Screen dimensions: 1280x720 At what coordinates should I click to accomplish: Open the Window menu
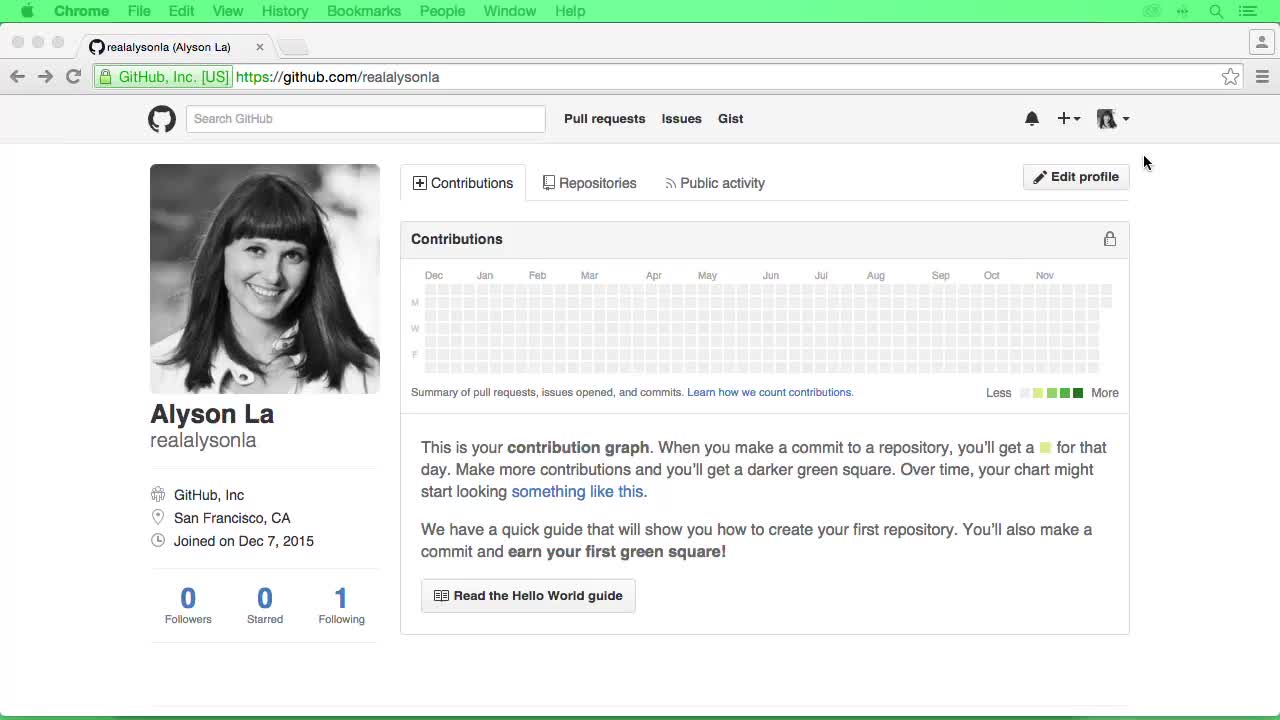coord(510,11)
